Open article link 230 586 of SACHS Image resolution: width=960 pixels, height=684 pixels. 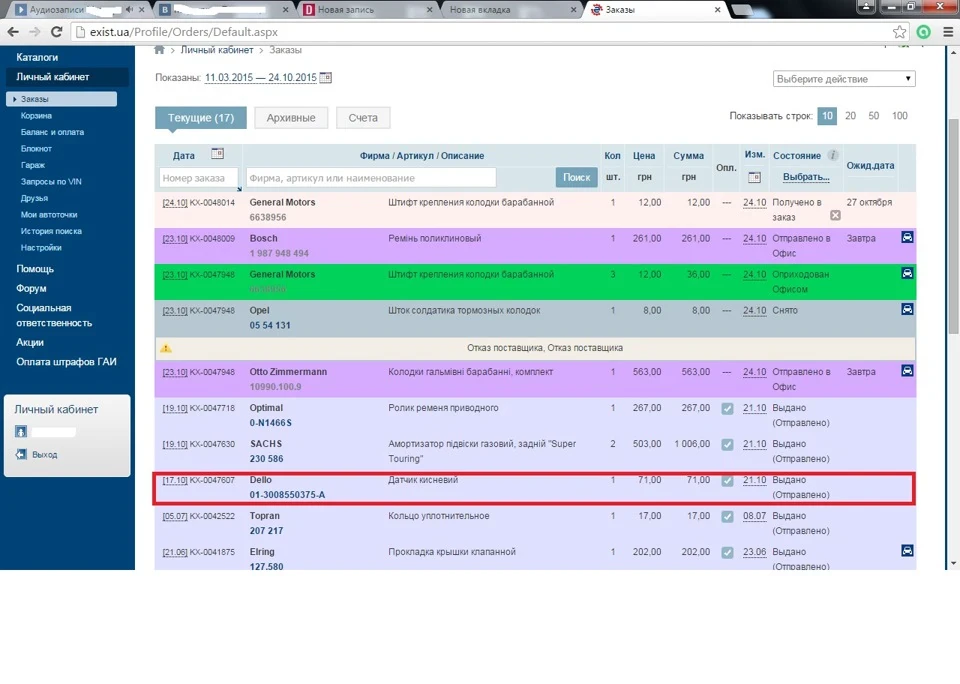[x=266, y=459]
